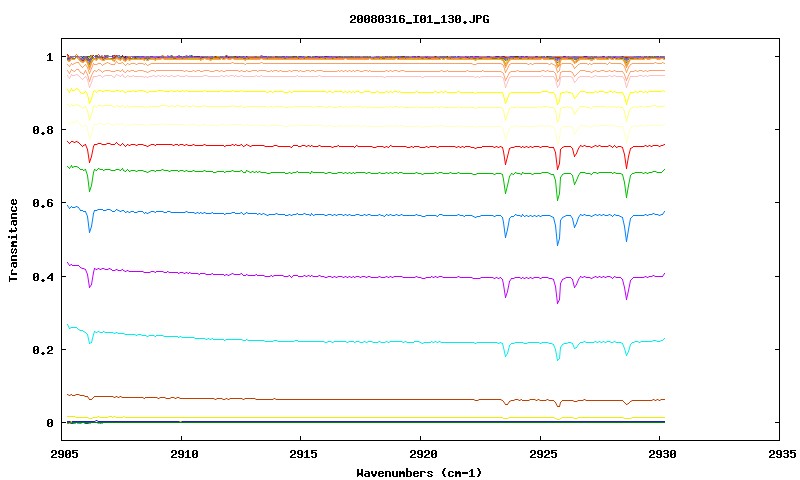Viewport: 800px width, 480px height.
Task: Click the y-axis tick label 0
Action: point(49,423)
